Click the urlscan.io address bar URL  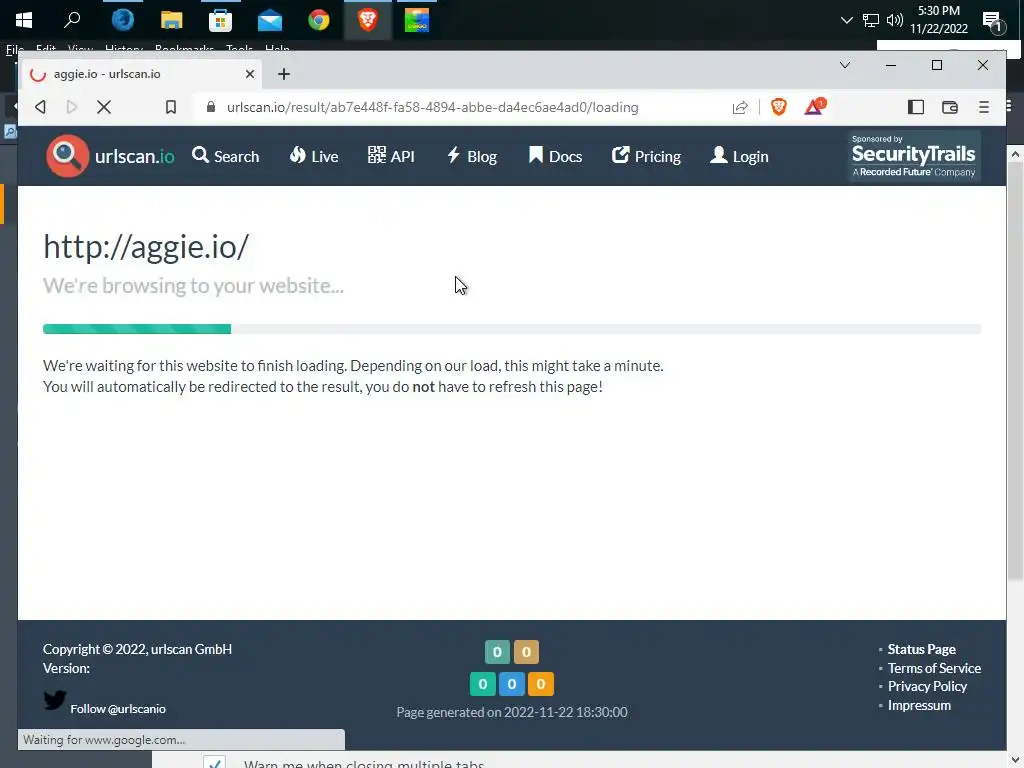tap(432, 107)
